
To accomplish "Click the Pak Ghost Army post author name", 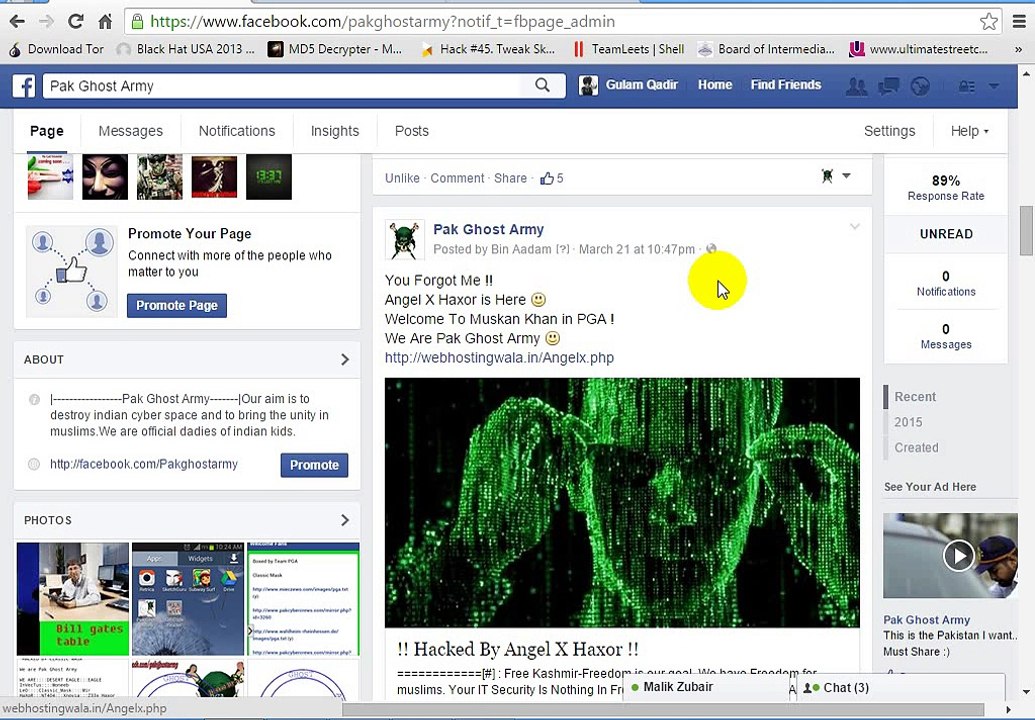I will (x=488, y=229).
